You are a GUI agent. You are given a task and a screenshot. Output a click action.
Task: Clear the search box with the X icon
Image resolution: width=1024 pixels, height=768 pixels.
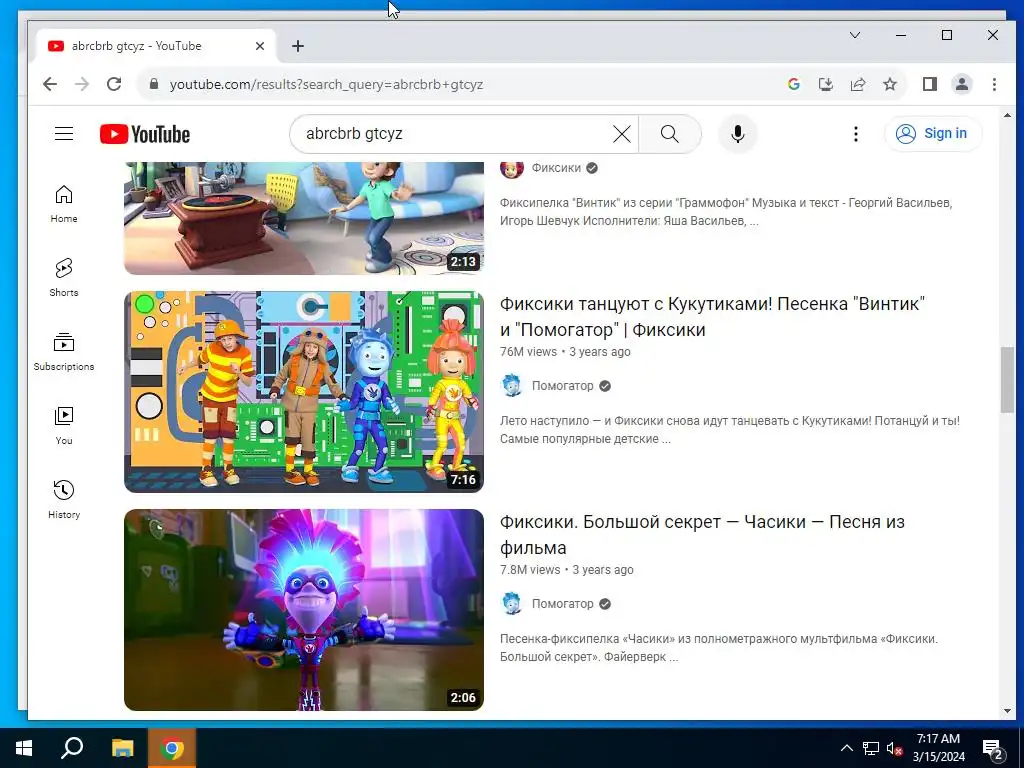pos(622,134)
